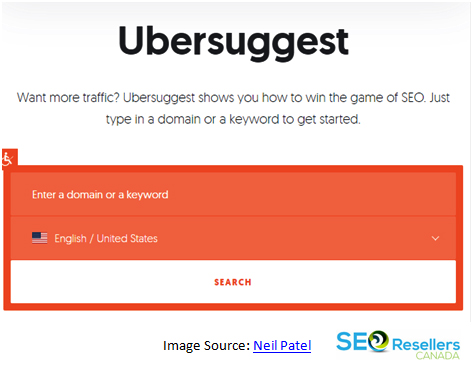Click the Resellers word in the logo
Viewport: 473px width, 384px height.
pyautogui.click(x=426, y=344)
